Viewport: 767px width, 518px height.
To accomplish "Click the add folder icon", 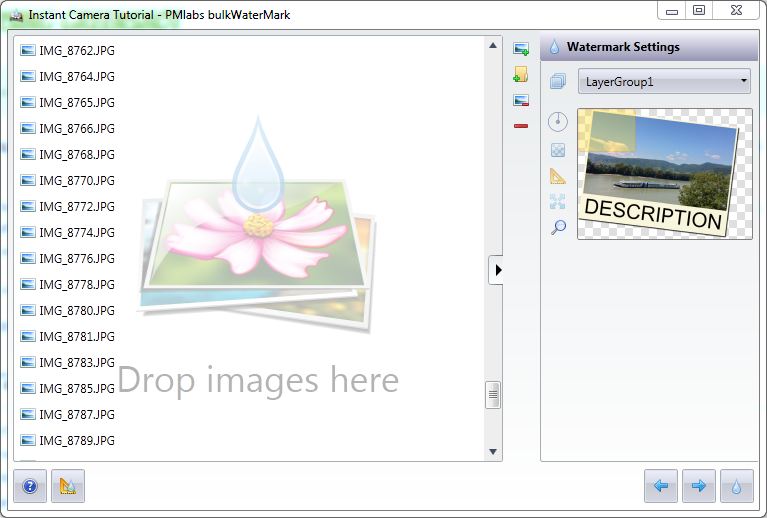I will click(521, 74).
